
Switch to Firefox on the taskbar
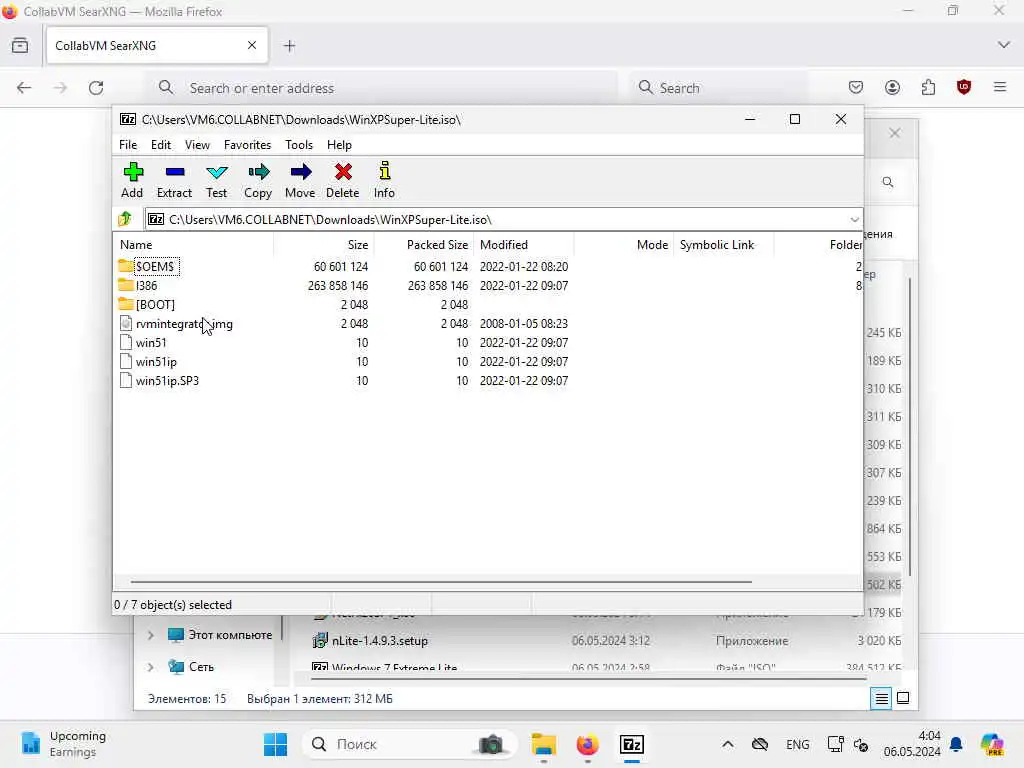click(588, 744)
